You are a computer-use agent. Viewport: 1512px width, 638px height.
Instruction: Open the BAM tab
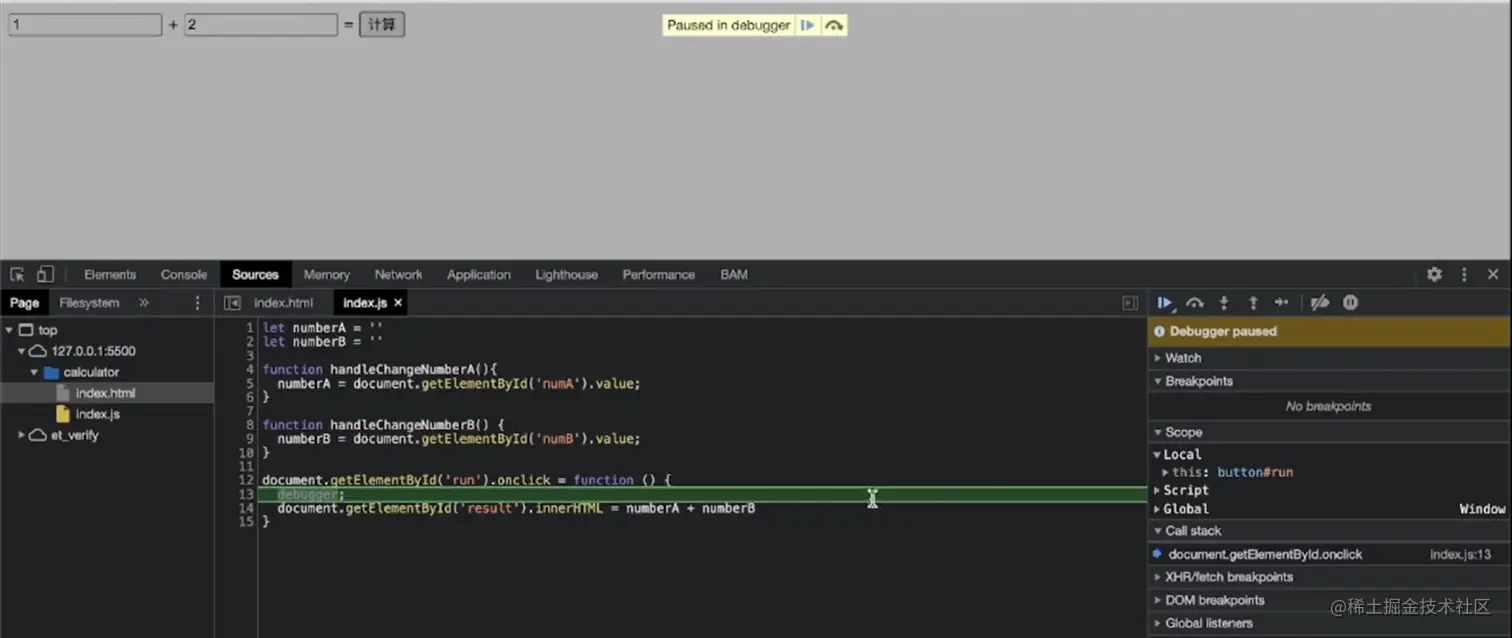pyautogui.click(x=734, y=274)
